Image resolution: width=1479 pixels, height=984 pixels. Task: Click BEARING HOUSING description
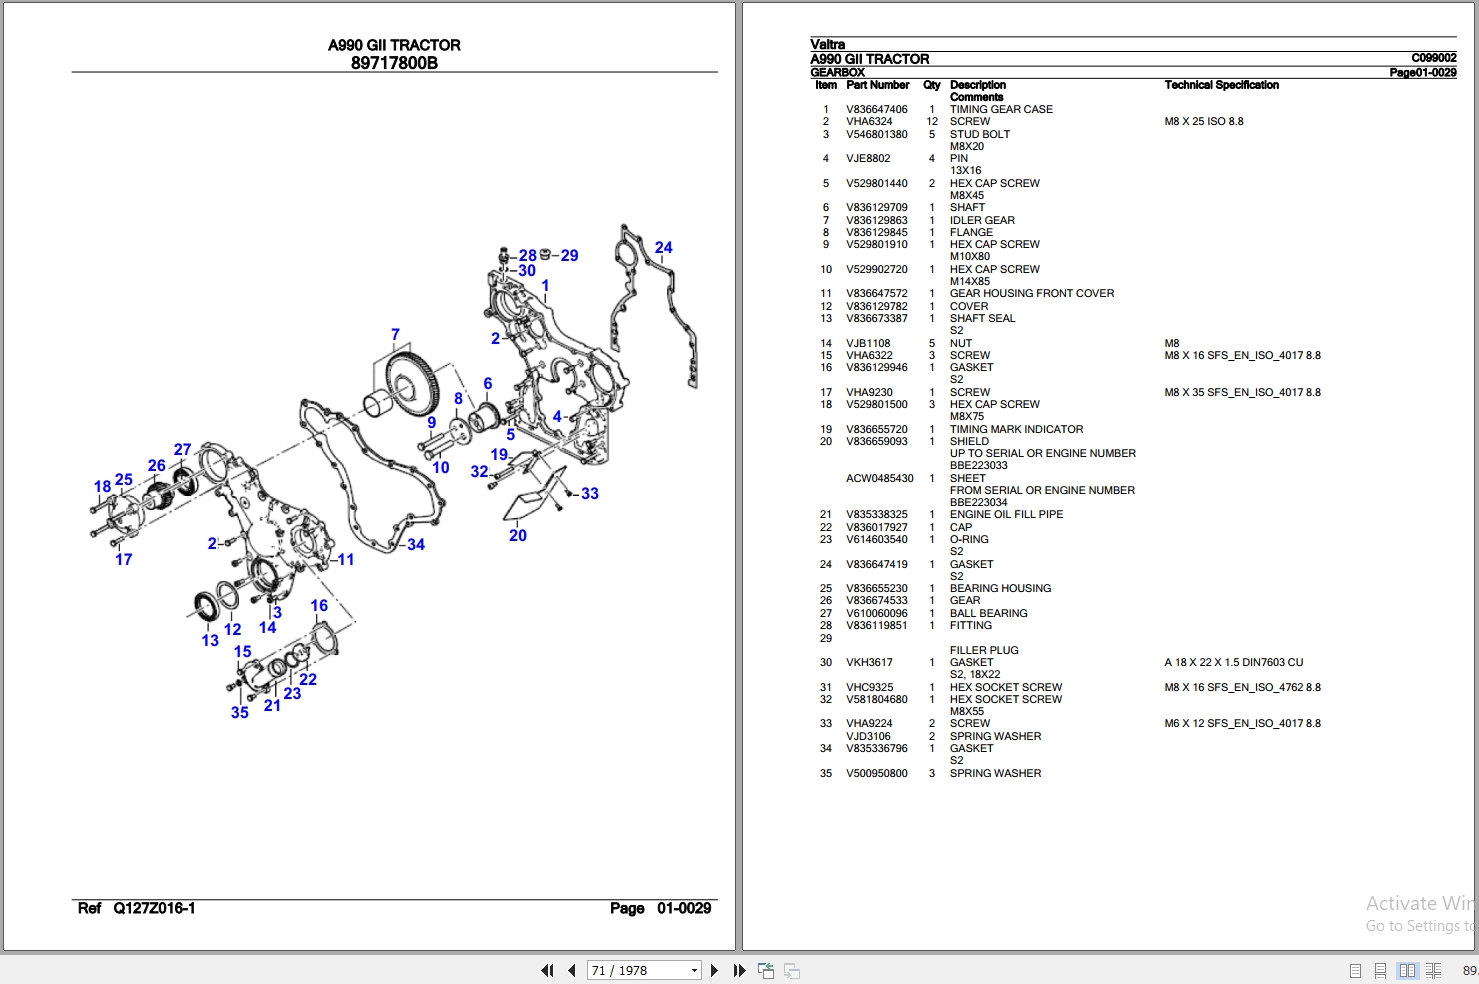(1000, 588)
